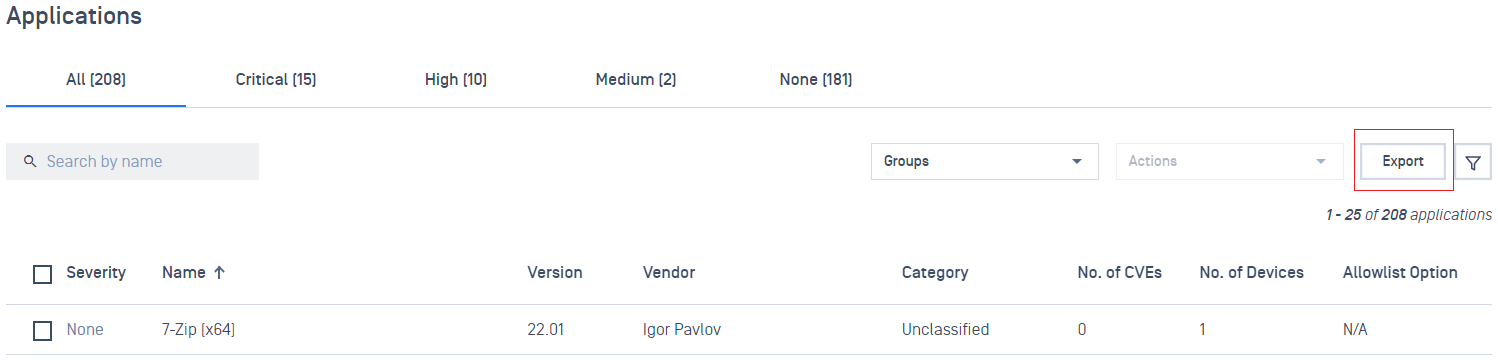Switch to the Critical (15) tab
The width and height of the screenshot is (1498, 360).
[x=276, y=79]
